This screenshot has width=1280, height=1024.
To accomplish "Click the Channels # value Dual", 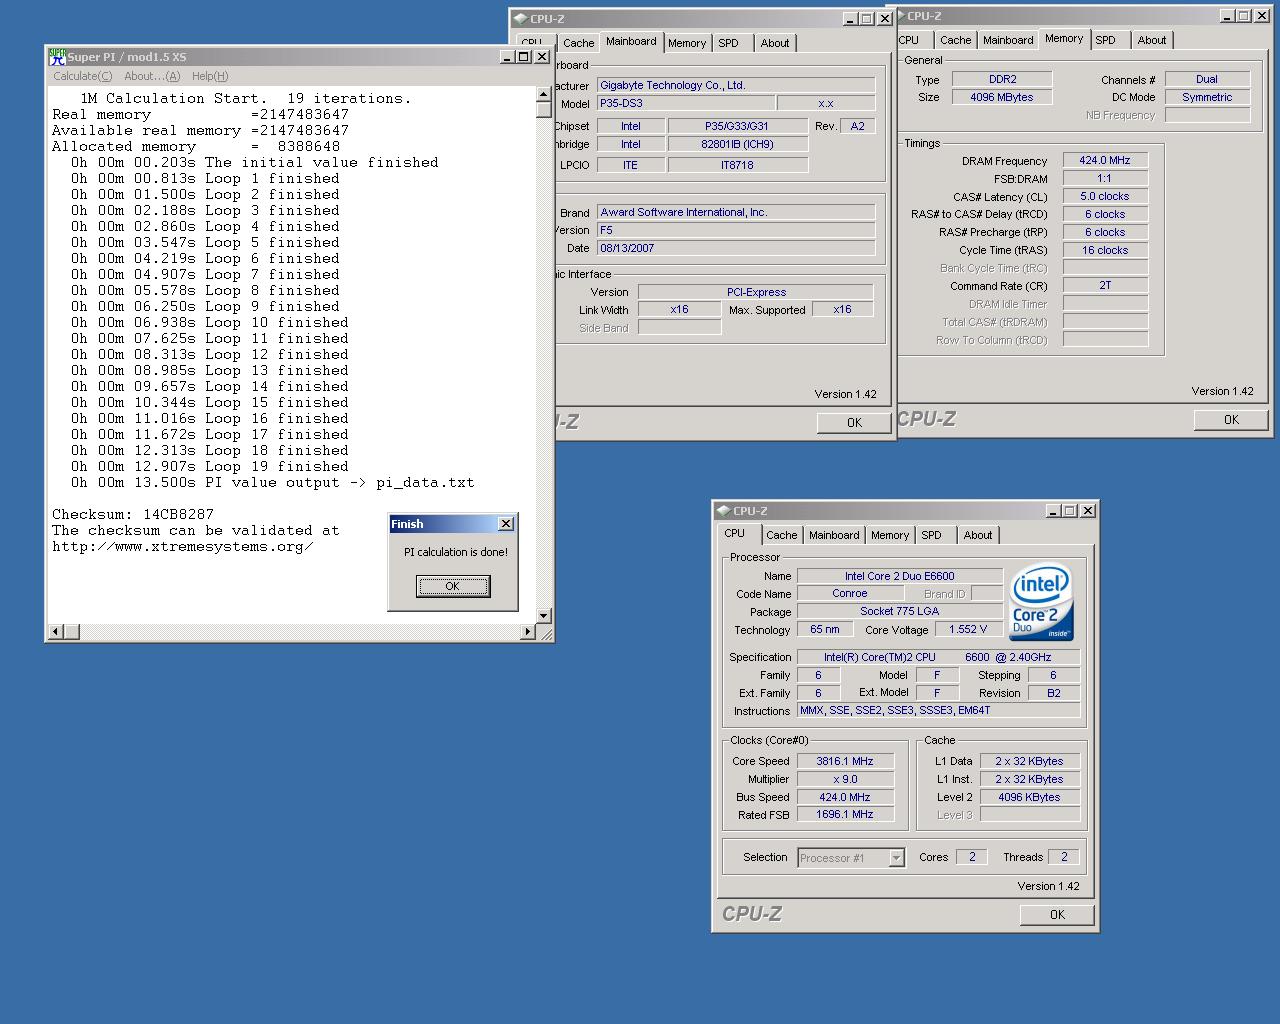I will (1207, 79).
